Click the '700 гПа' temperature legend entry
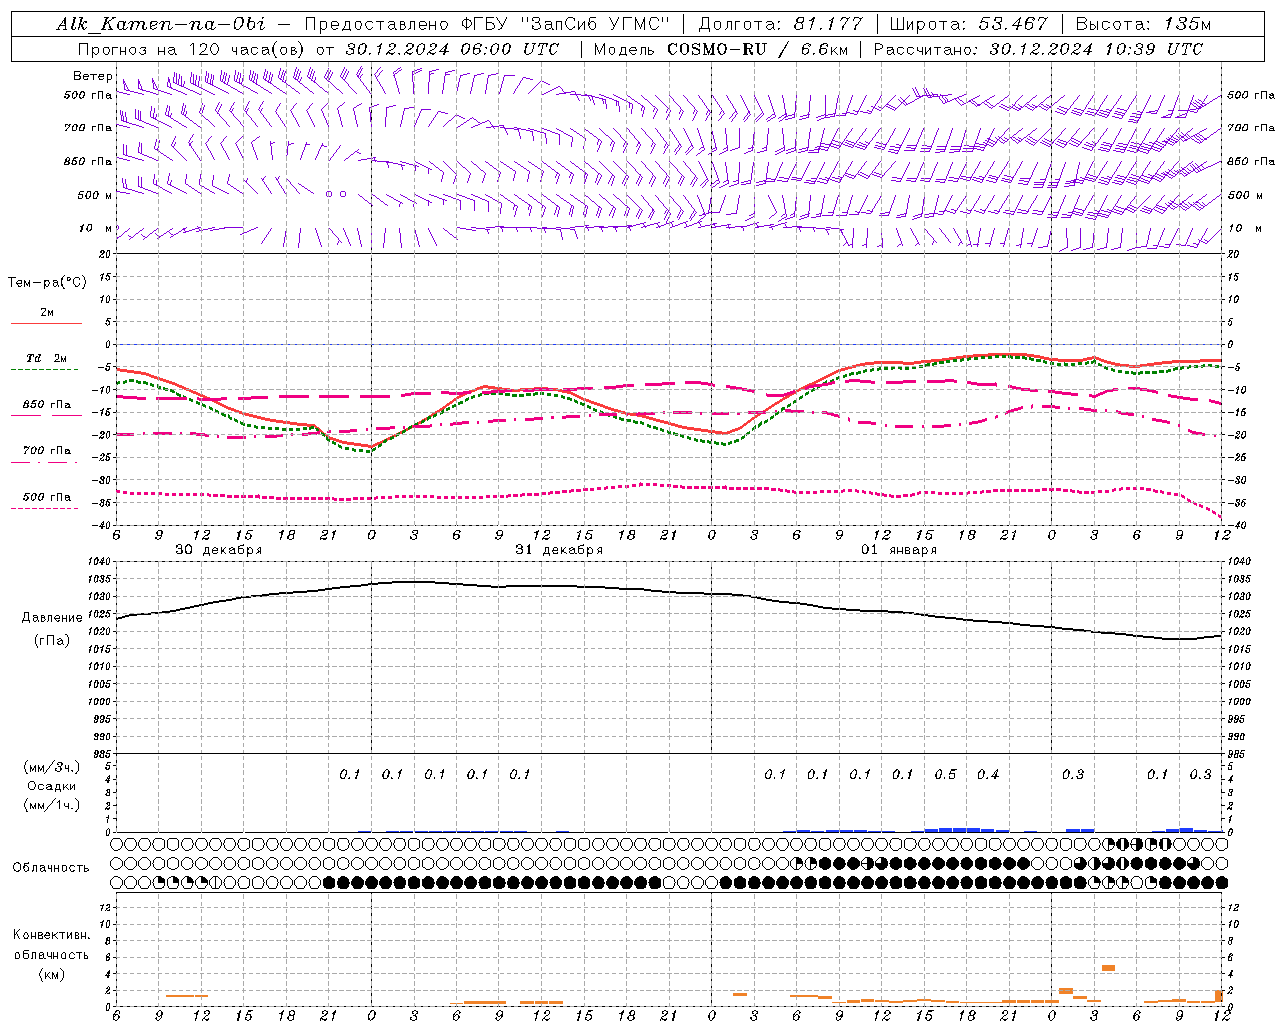The image size is (1280, 1024). coord(47,451)
